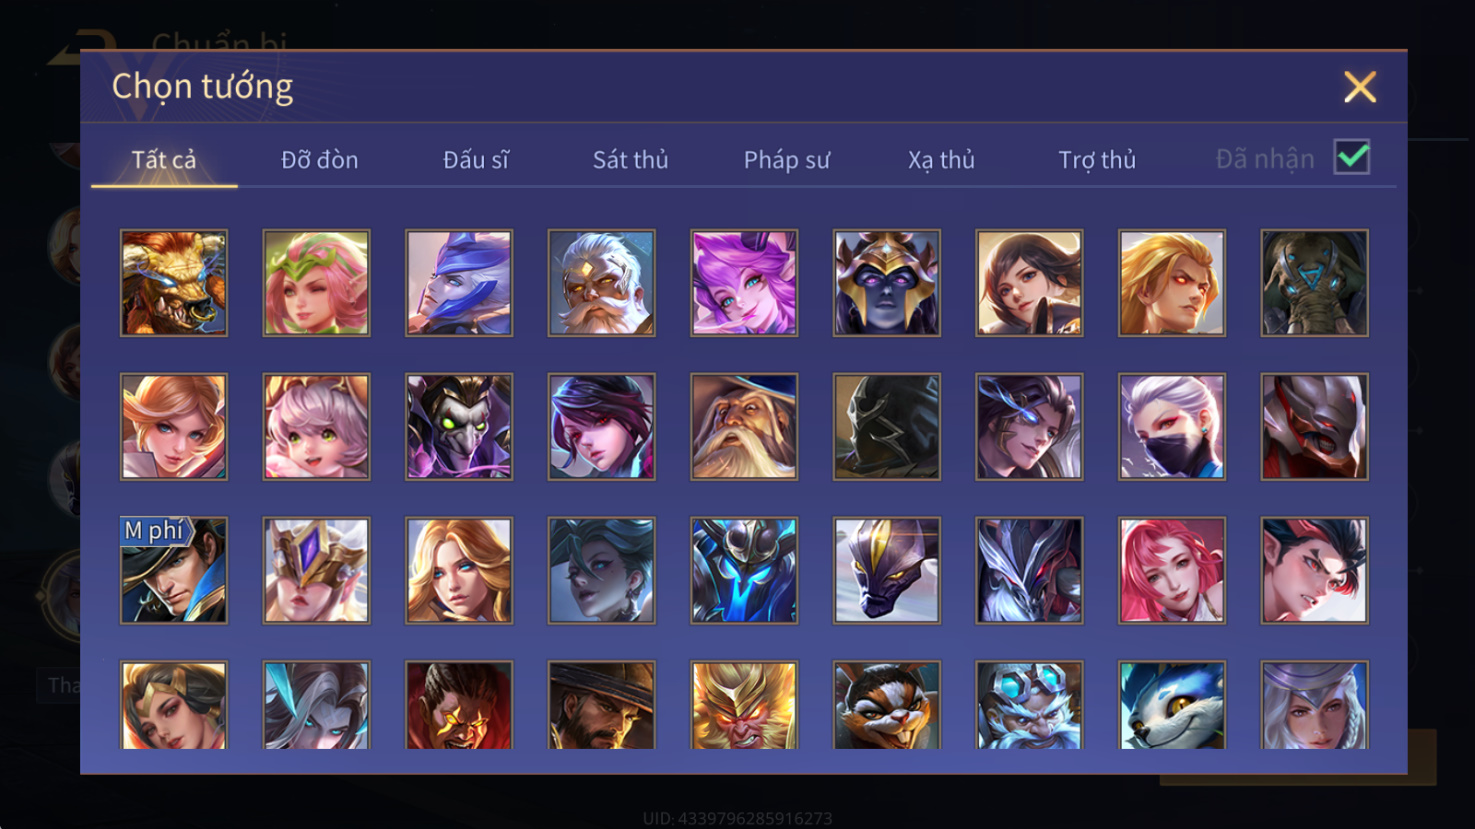Viewport: 1475px width, 829px height.
Task: Select the wizard with hat and long beard
Action: point(744,427)
